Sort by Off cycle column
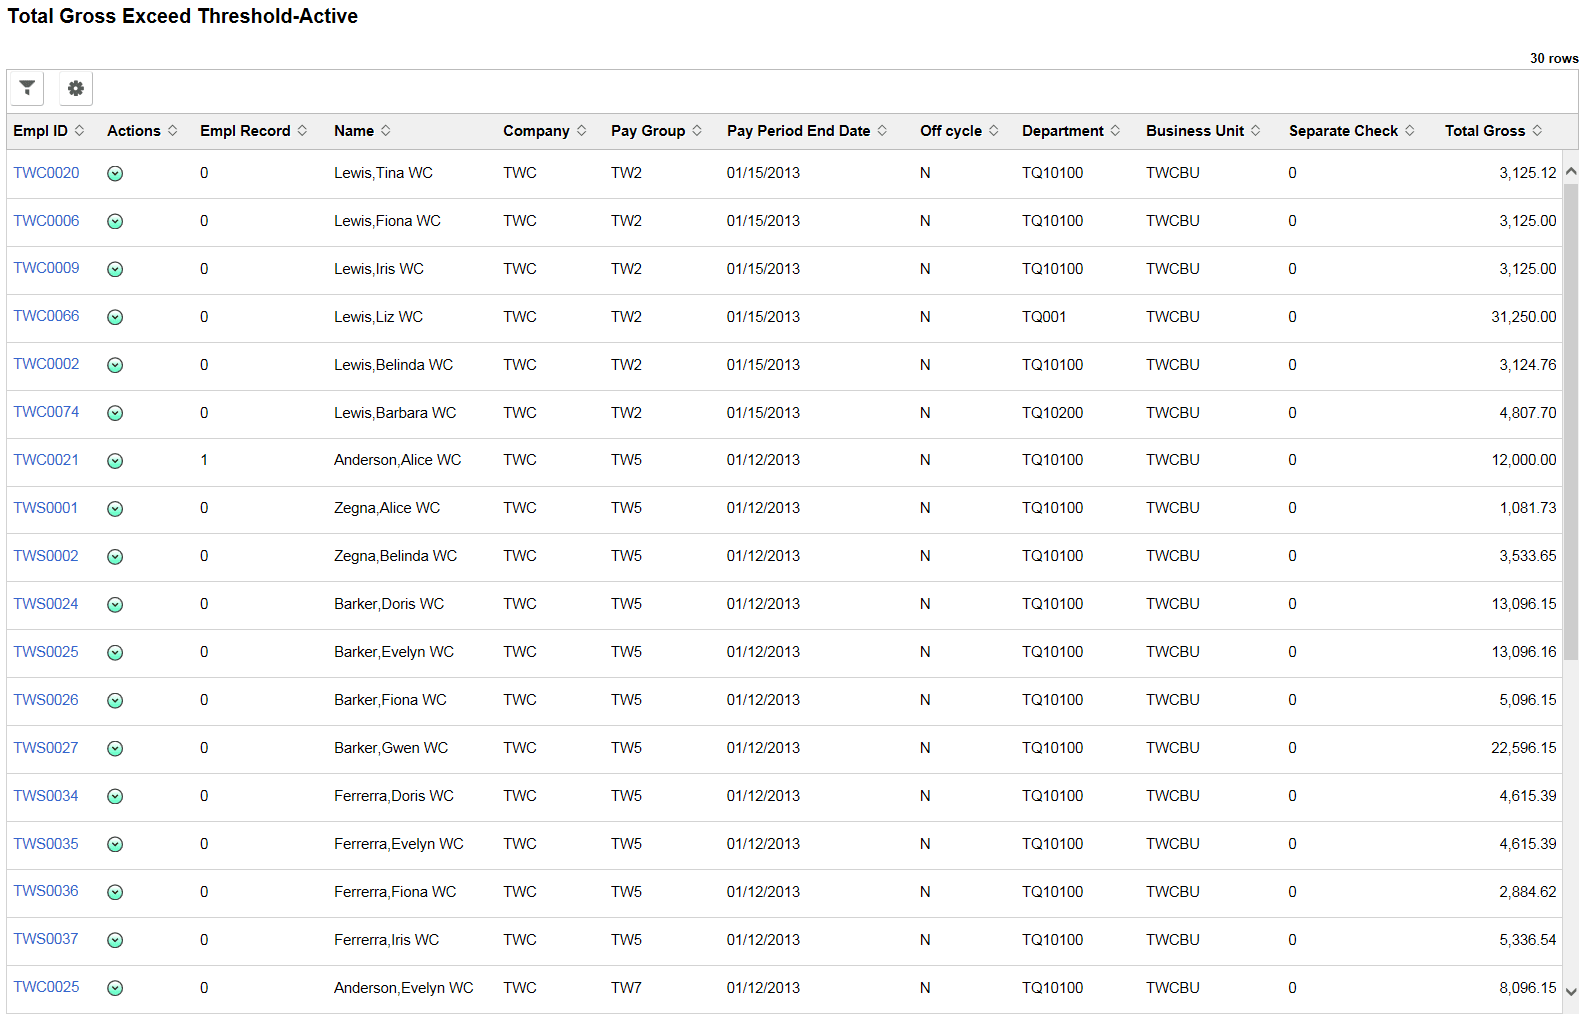This screenshot has height=1020, width=1584. pyautogui.click(x=959, y=131)
